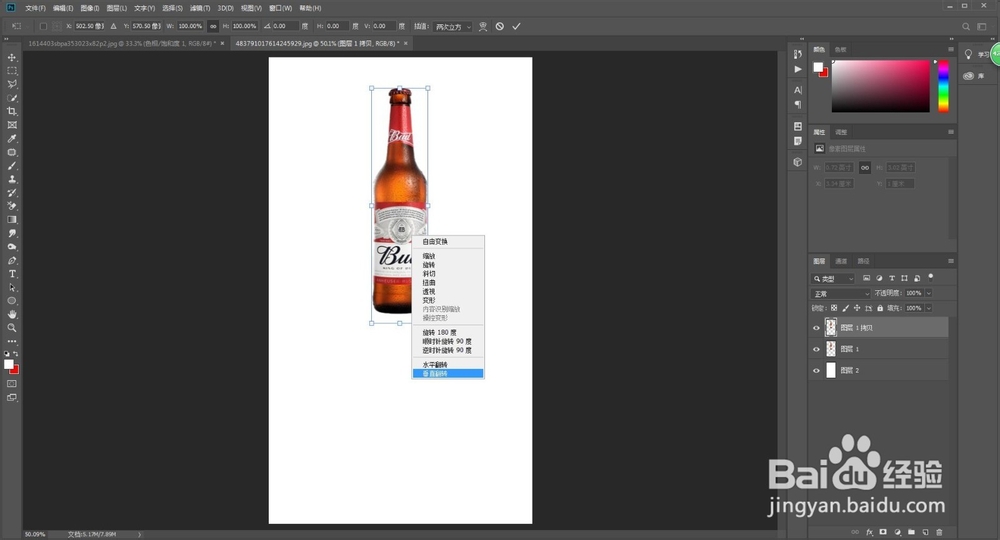Click the delete layer trash icon
1000x540 pixels.
point(939,532)
